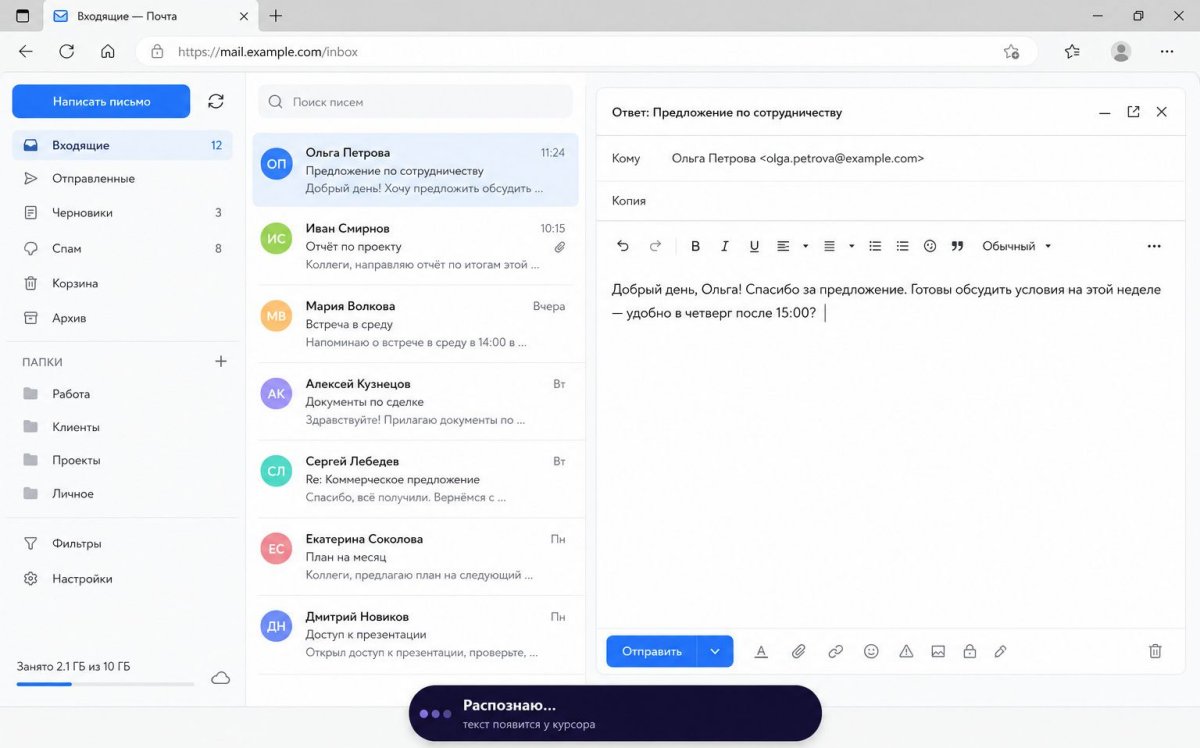Image resolution: width=1200 pixels, height=748 pixels.
Task: Discard the draft with the trash icon
Action: 1155,651
